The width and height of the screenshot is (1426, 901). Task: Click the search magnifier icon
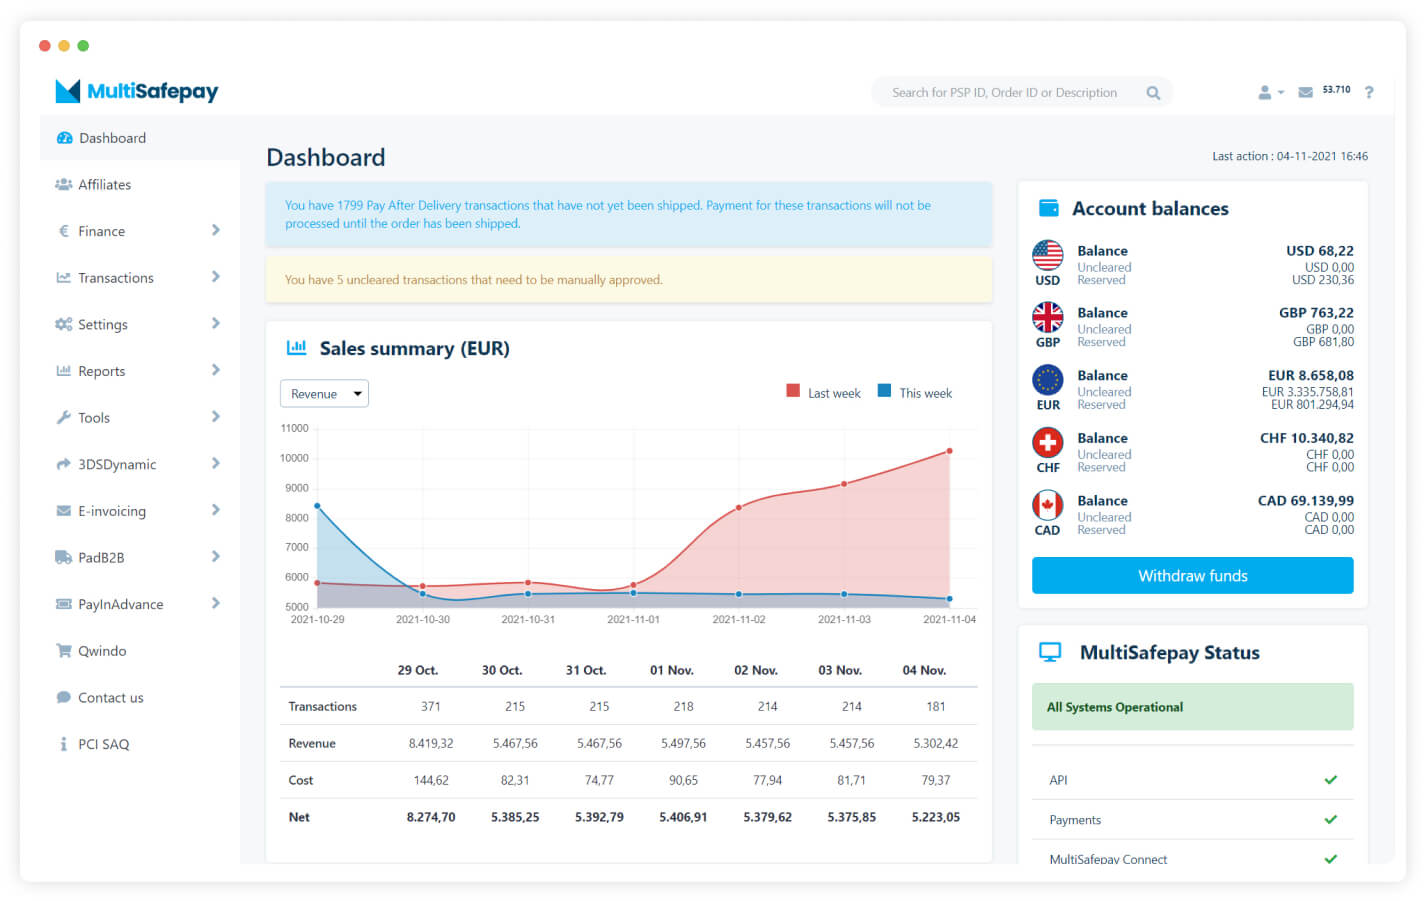(x=1153, y=93)
